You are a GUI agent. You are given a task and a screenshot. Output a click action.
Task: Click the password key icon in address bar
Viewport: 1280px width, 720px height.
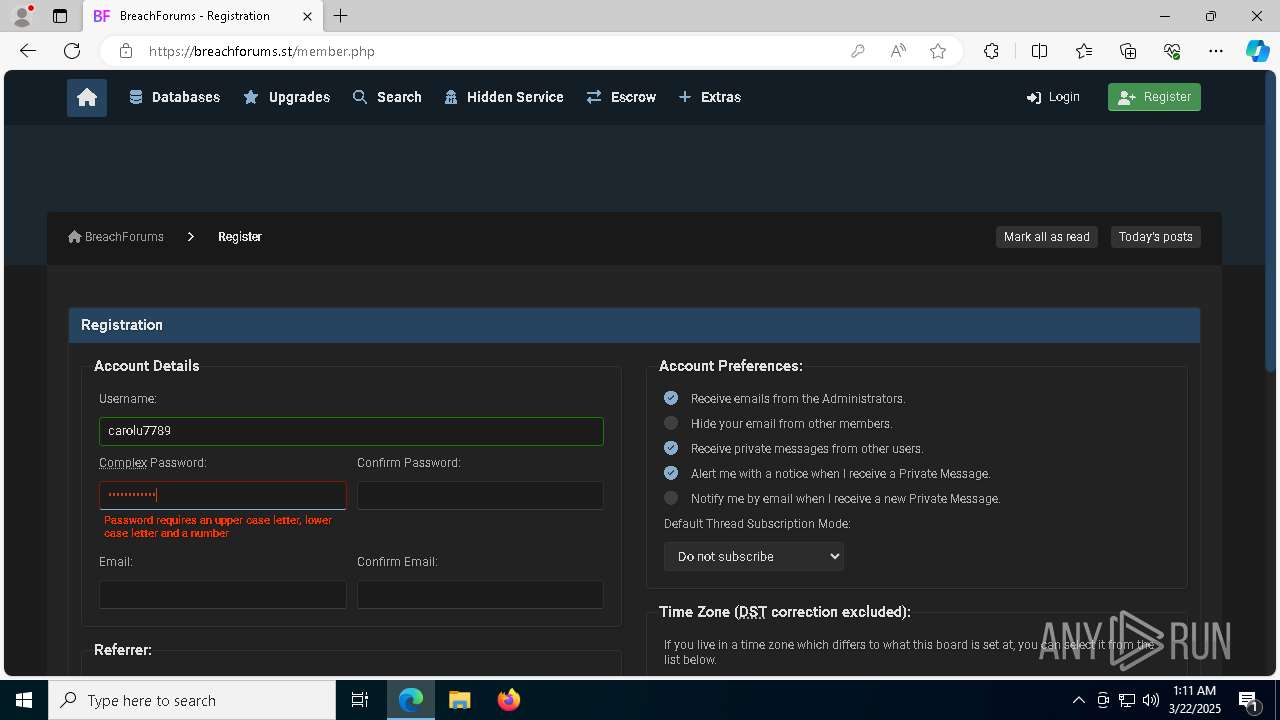(x=858, y=51)
